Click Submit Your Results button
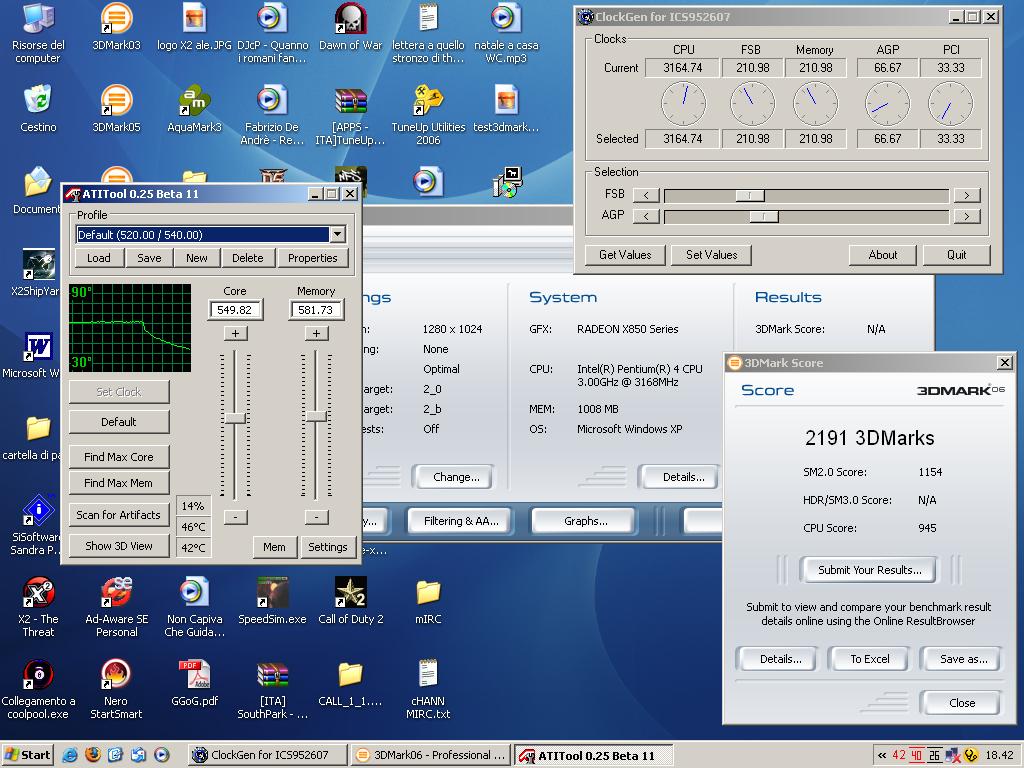The height and width of the screenshot is (768, 1024). click(869, 569)
